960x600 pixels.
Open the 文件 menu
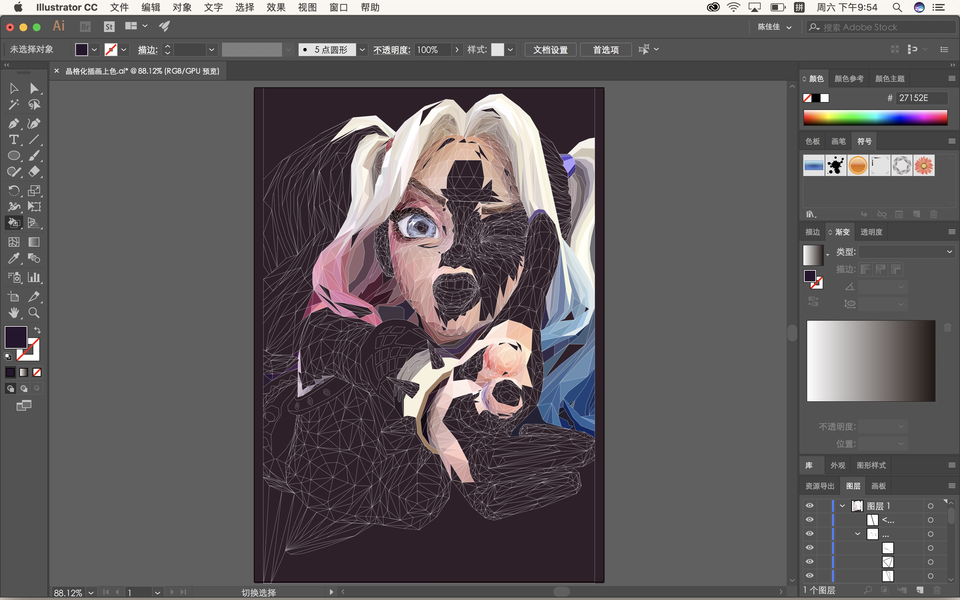coord(119,7)
